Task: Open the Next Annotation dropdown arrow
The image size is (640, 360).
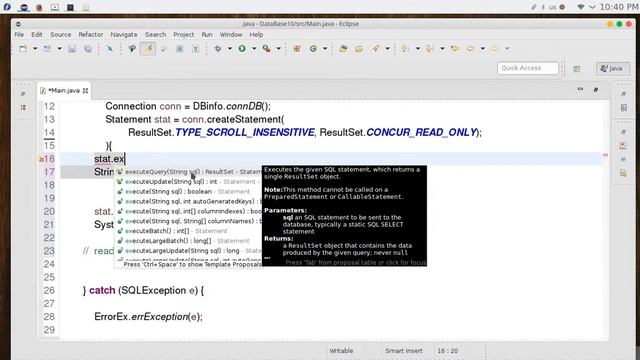Action: [418, 49]
